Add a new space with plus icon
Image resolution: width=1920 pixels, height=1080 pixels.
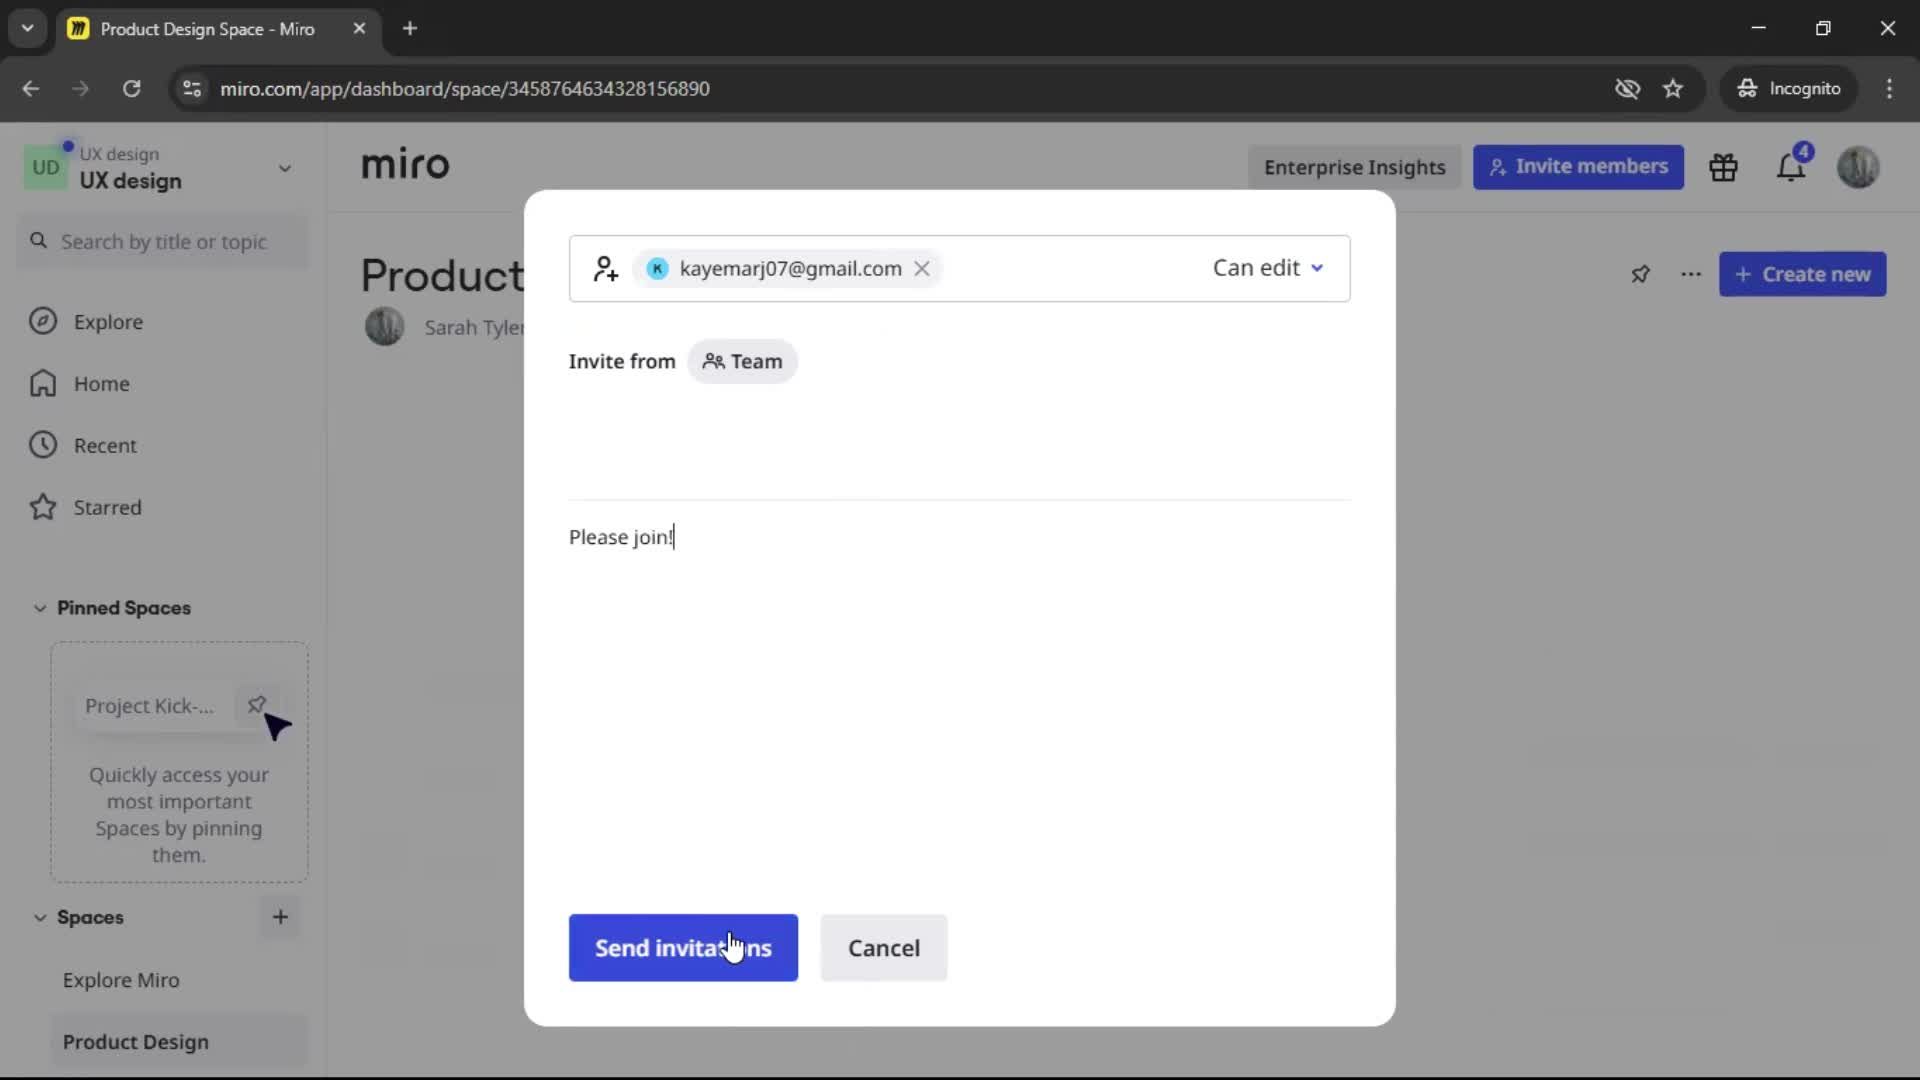pos(280,917)
